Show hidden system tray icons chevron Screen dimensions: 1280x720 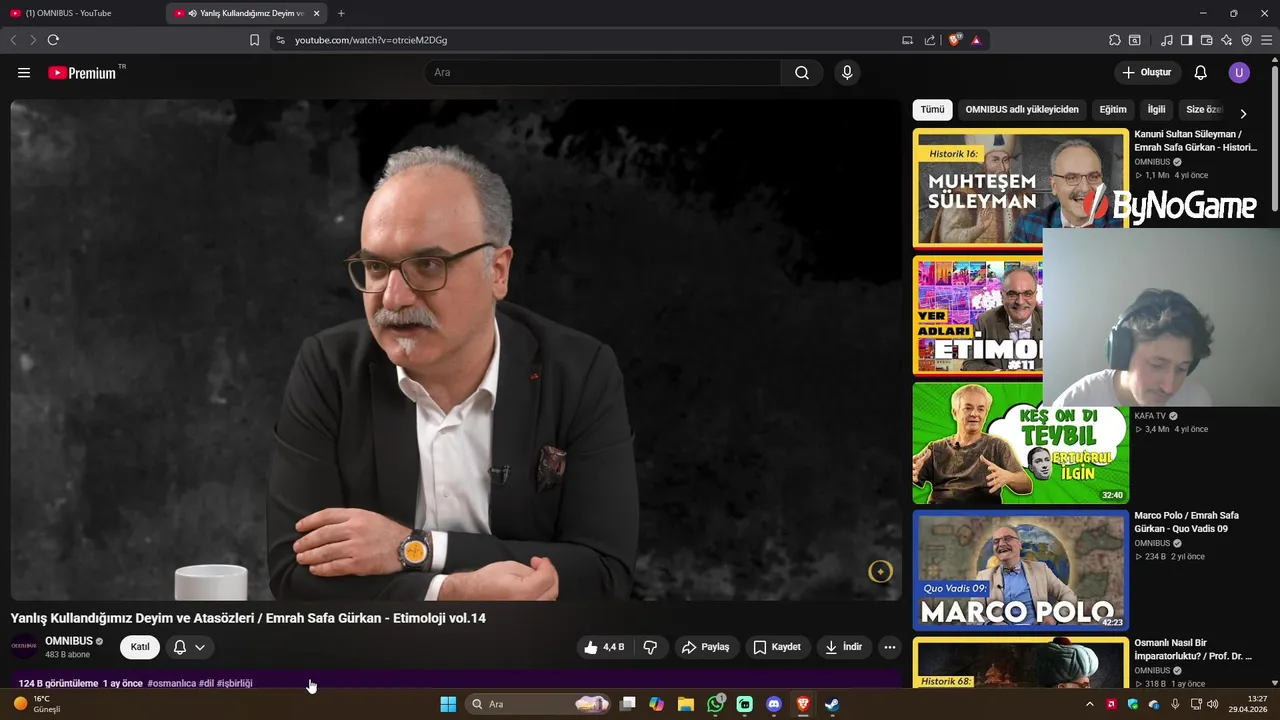tap(1089, 704)
